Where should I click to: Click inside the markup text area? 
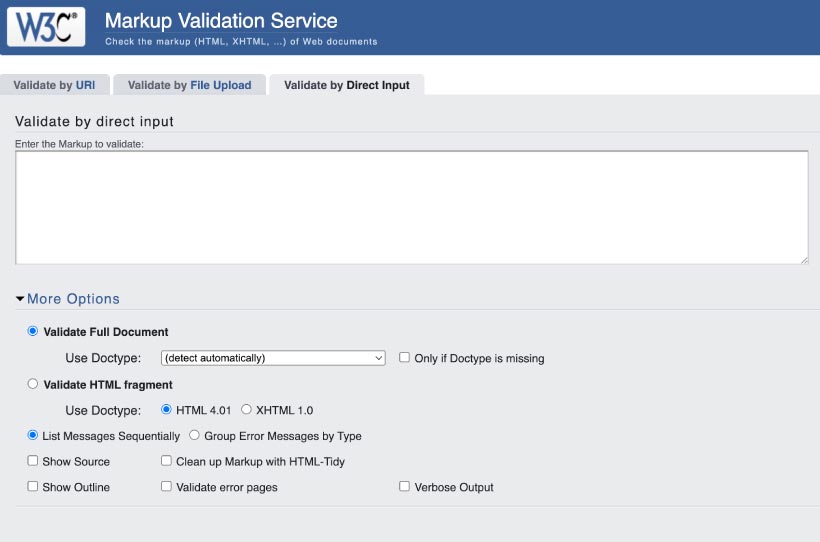coord(412,208)
